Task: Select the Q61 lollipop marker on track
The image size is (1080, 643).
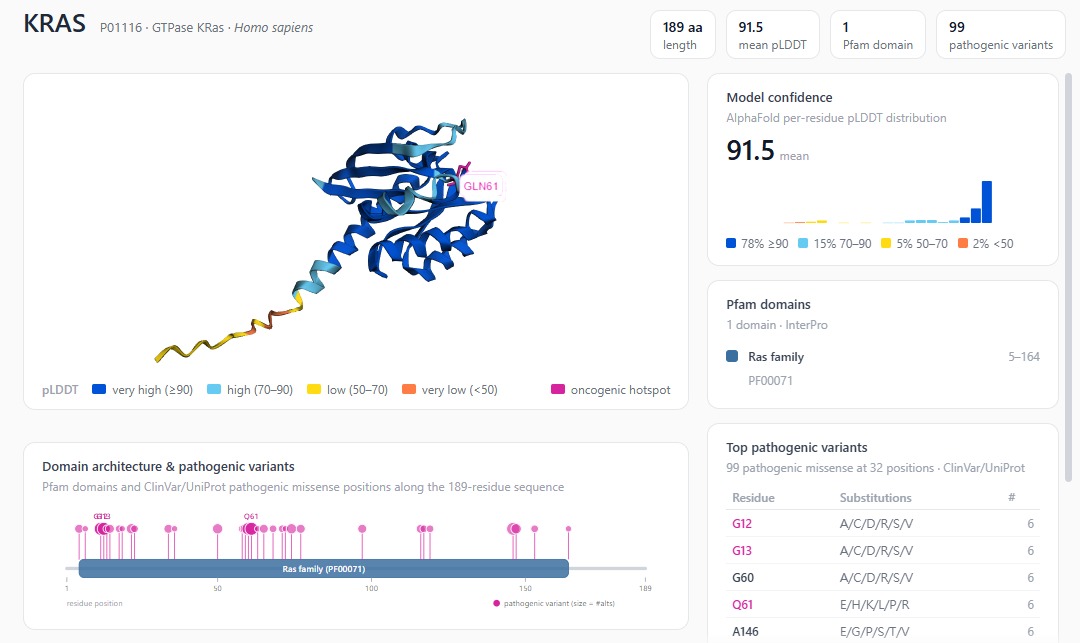Action: pyautogui.click(x=251, y=529)
